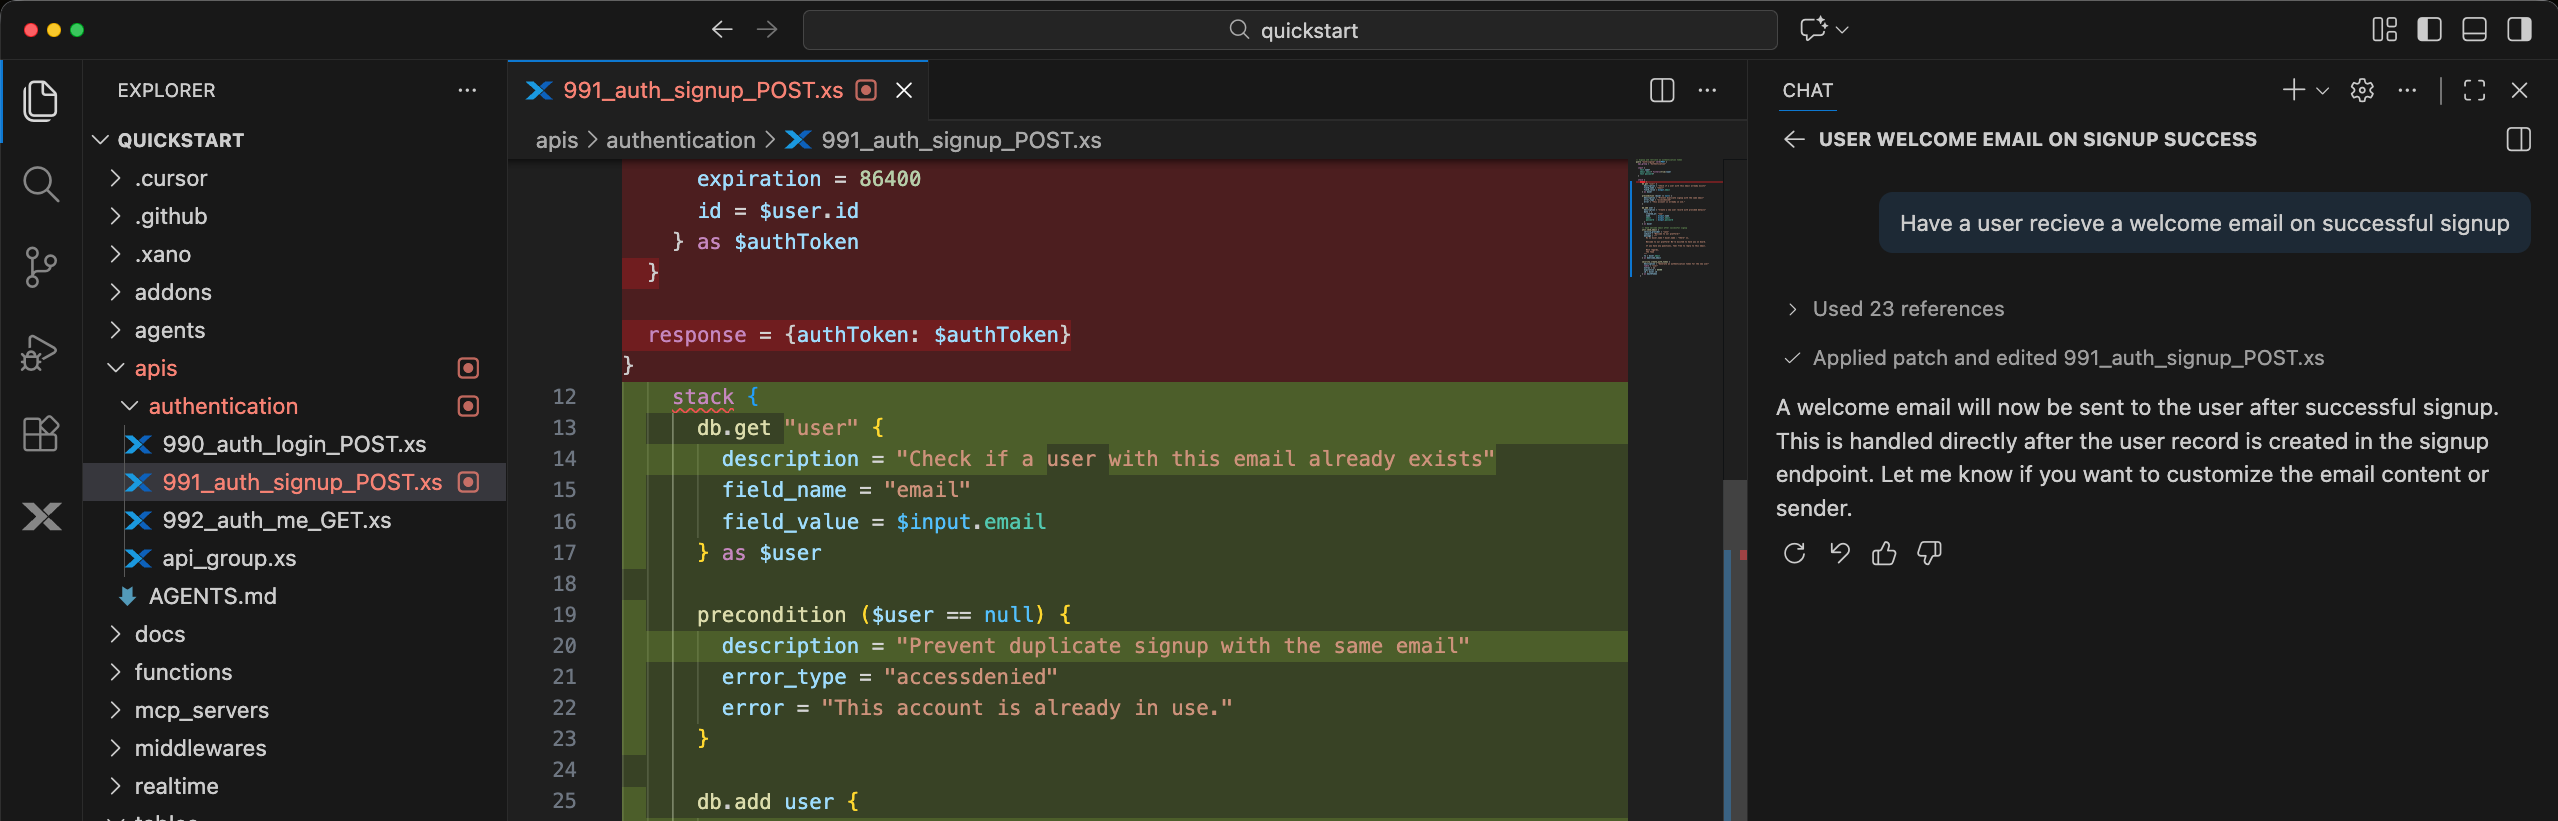Go forward using navigation arrow
Viewport: 2558px width, 821px height.
[x=767, y=30]
